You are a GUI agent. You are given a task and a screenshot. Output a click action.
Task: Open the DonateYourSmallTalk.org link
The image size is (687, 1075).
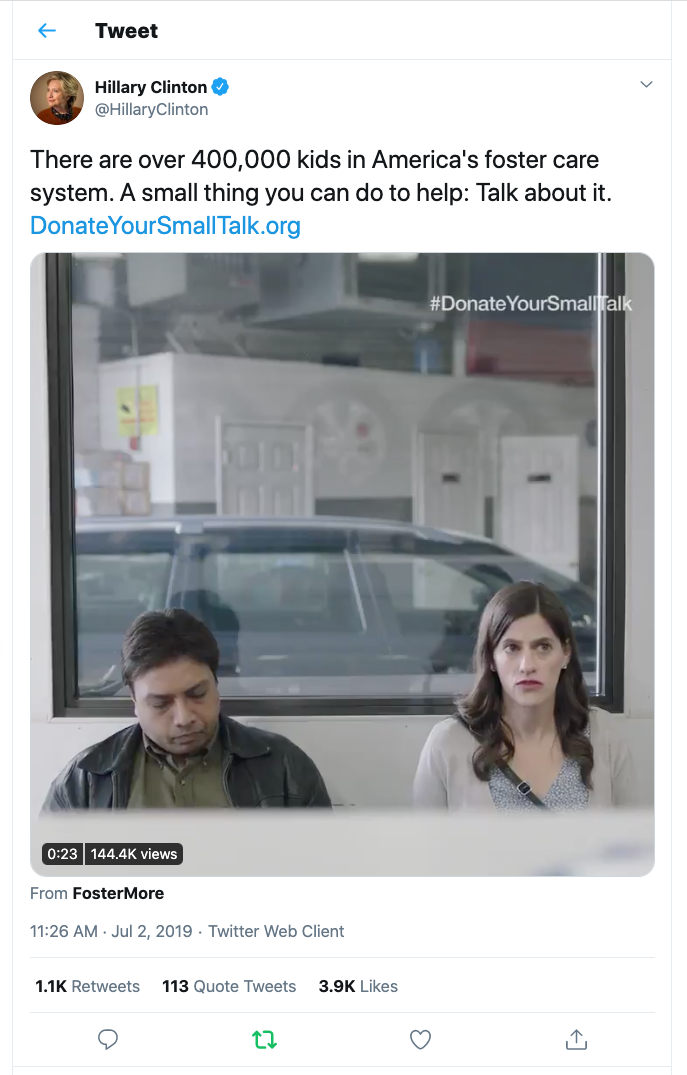pyautogui.click(x=165, y=226)
